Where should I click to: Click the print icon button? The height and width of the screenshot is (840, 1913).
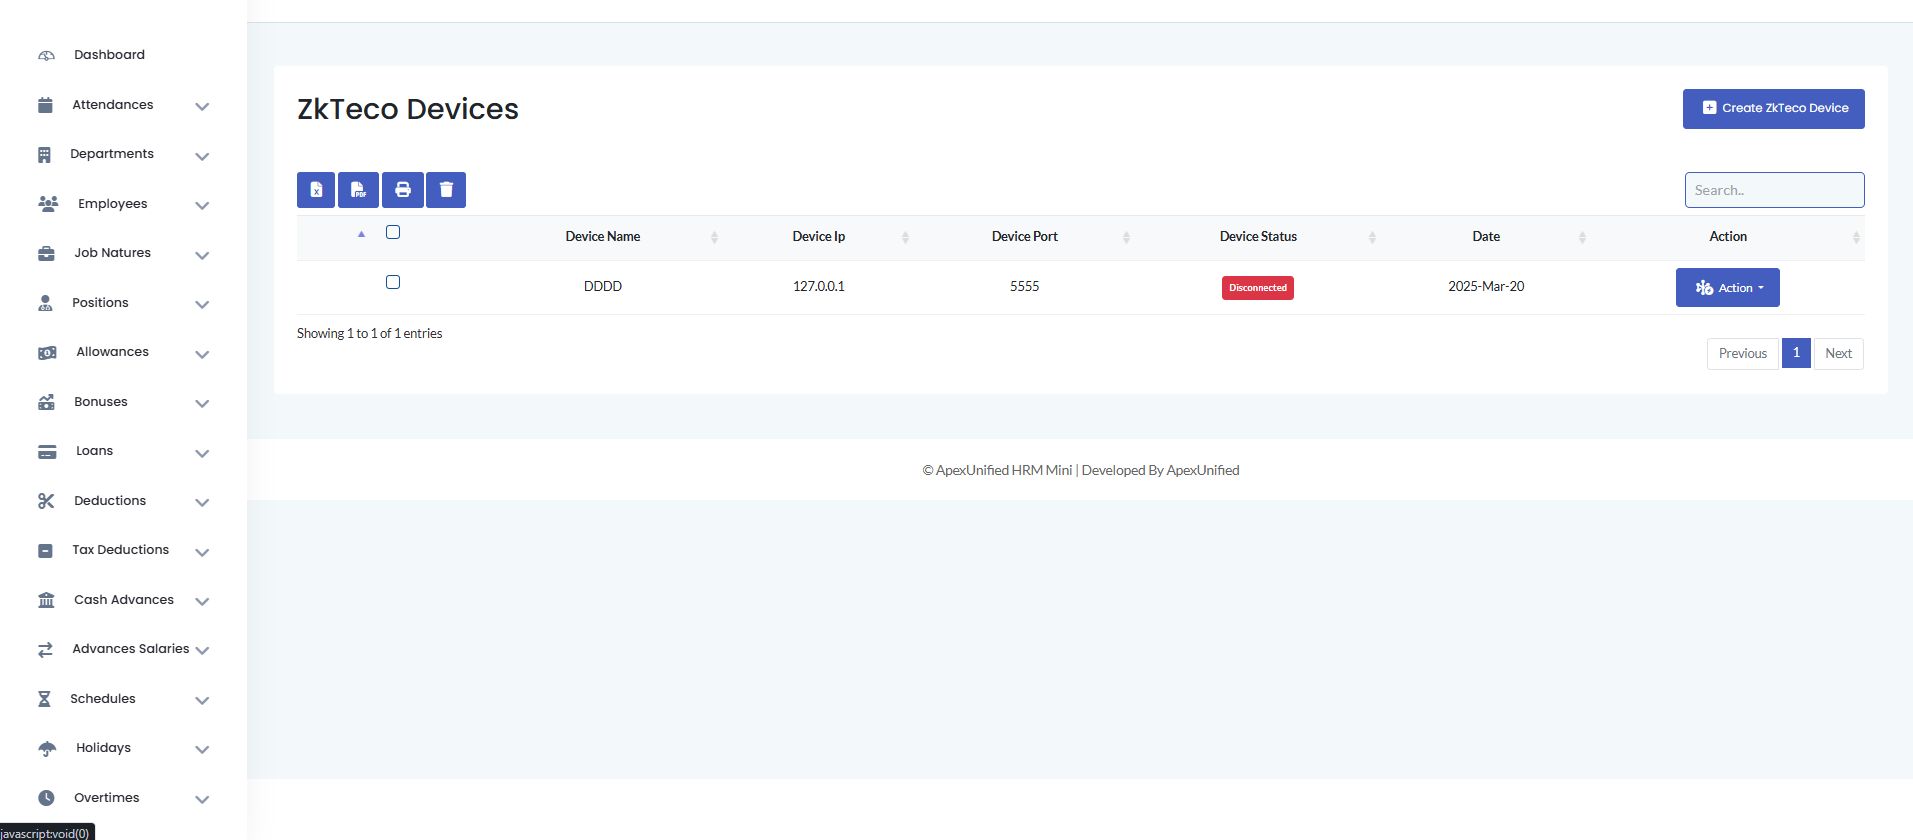[x=403, y=190]
